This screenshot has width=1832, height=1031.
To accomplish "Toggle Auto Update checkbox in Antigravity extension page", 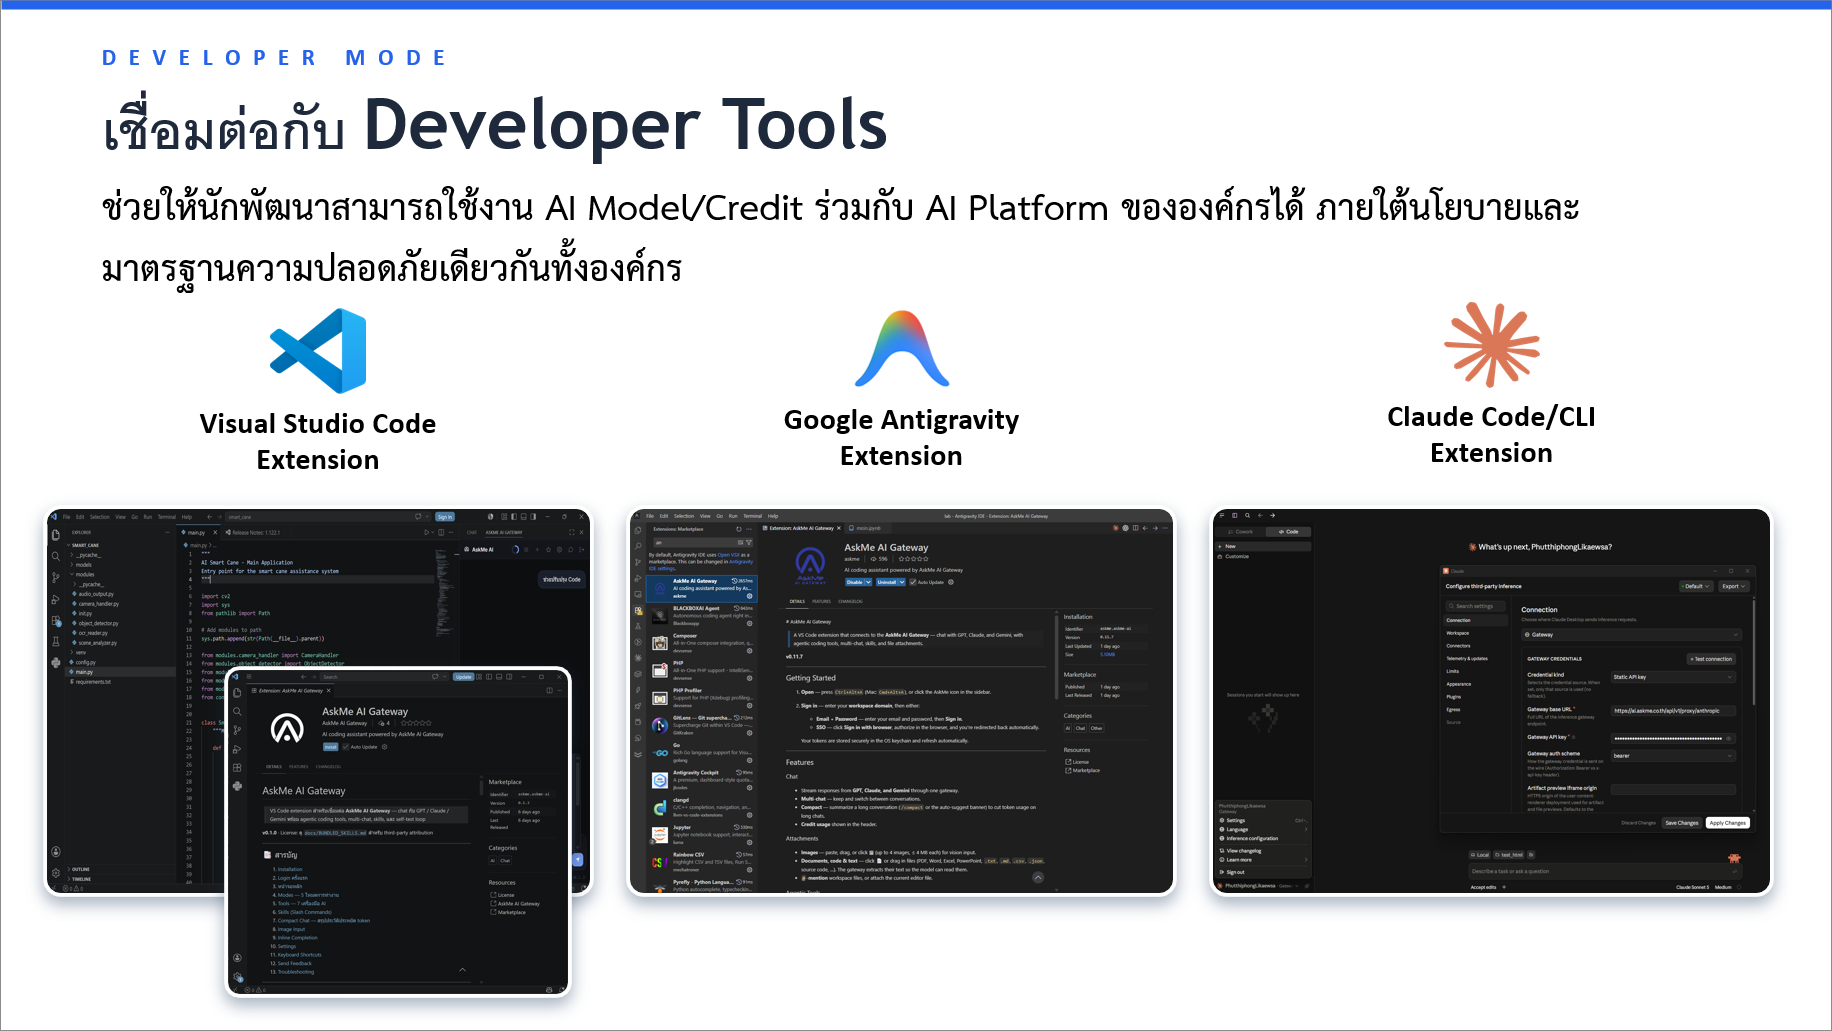I will pyautogui.click(x=913, y=582).
